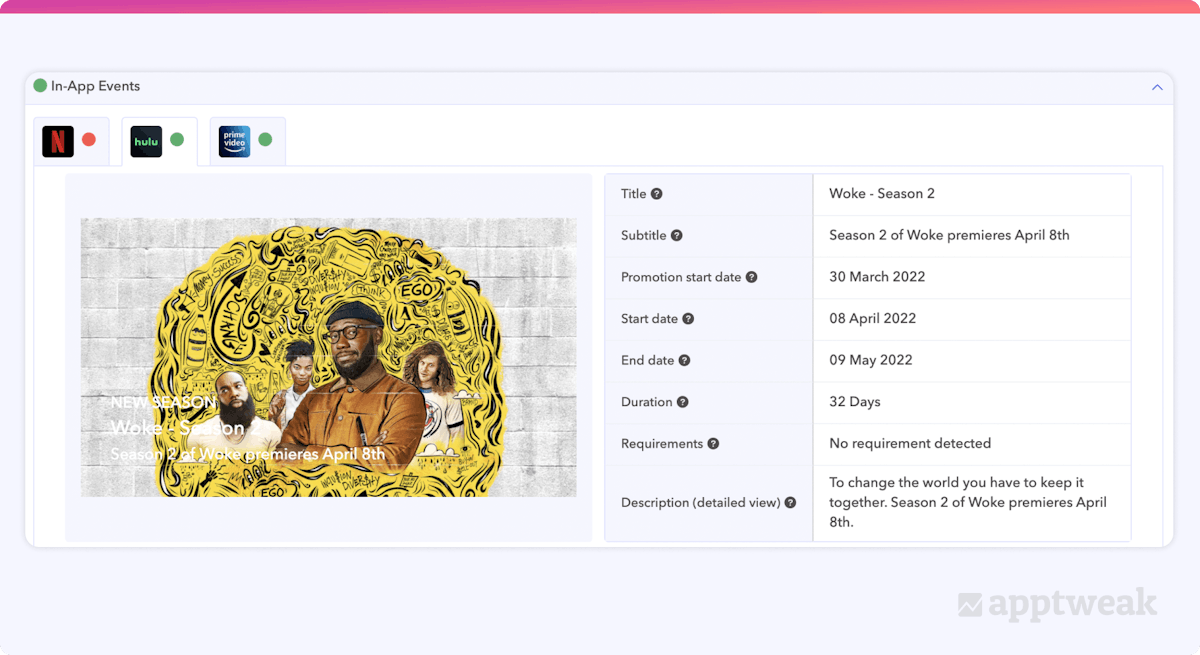
Task: Click the 'Subtitle' row label
Action: point(644,236)
